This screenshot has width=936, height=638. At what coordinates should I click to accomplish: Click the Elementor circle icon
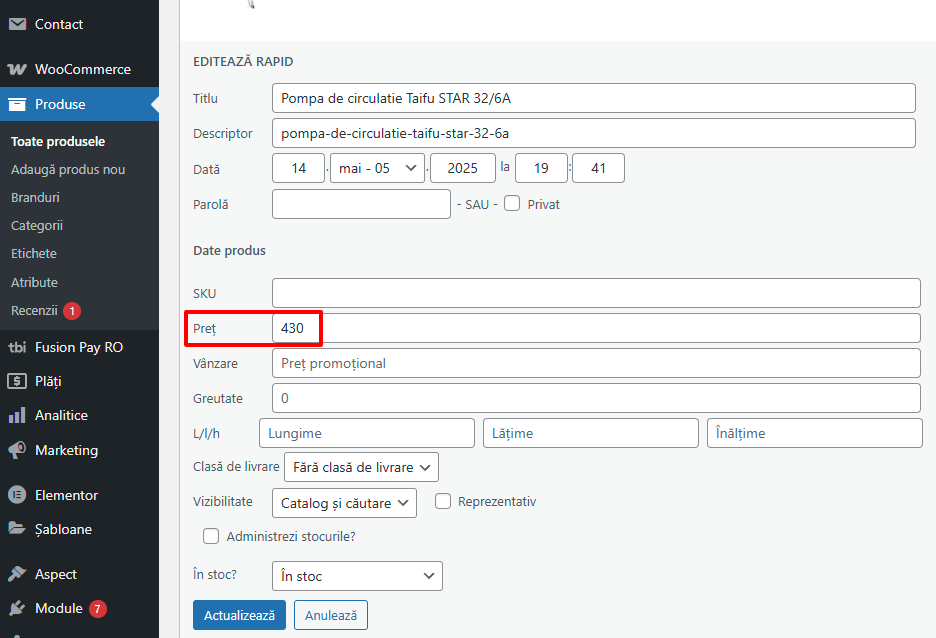[17, 495]
